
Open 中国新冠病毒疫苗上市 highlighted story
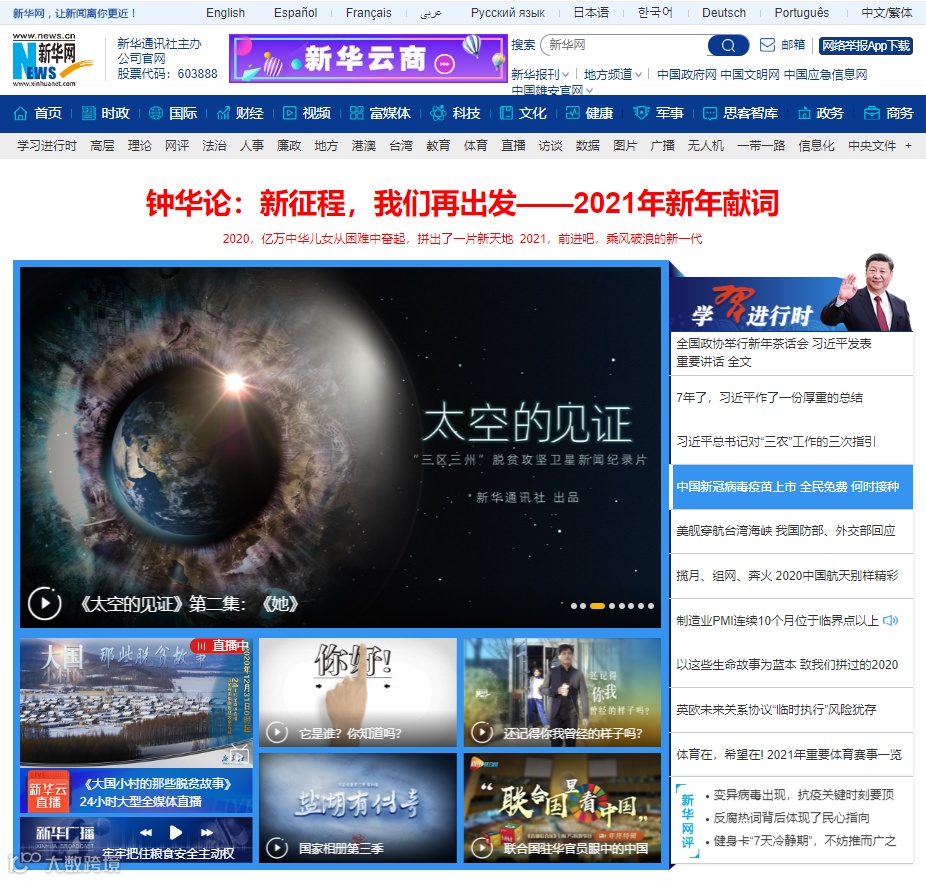(x=791, y=487)
